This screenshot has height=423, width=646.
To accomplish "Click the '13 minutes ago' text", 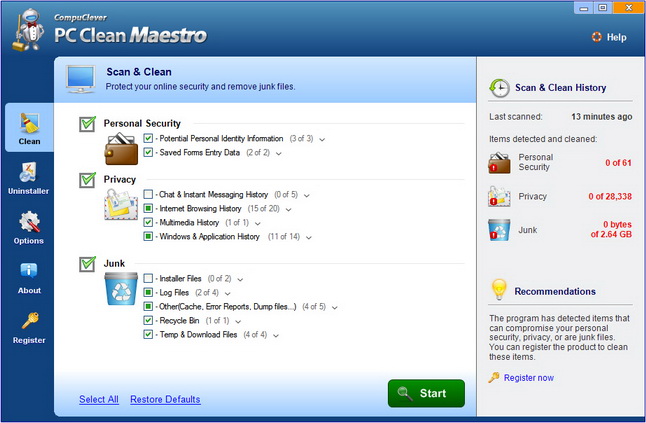I will click(602, 117).
